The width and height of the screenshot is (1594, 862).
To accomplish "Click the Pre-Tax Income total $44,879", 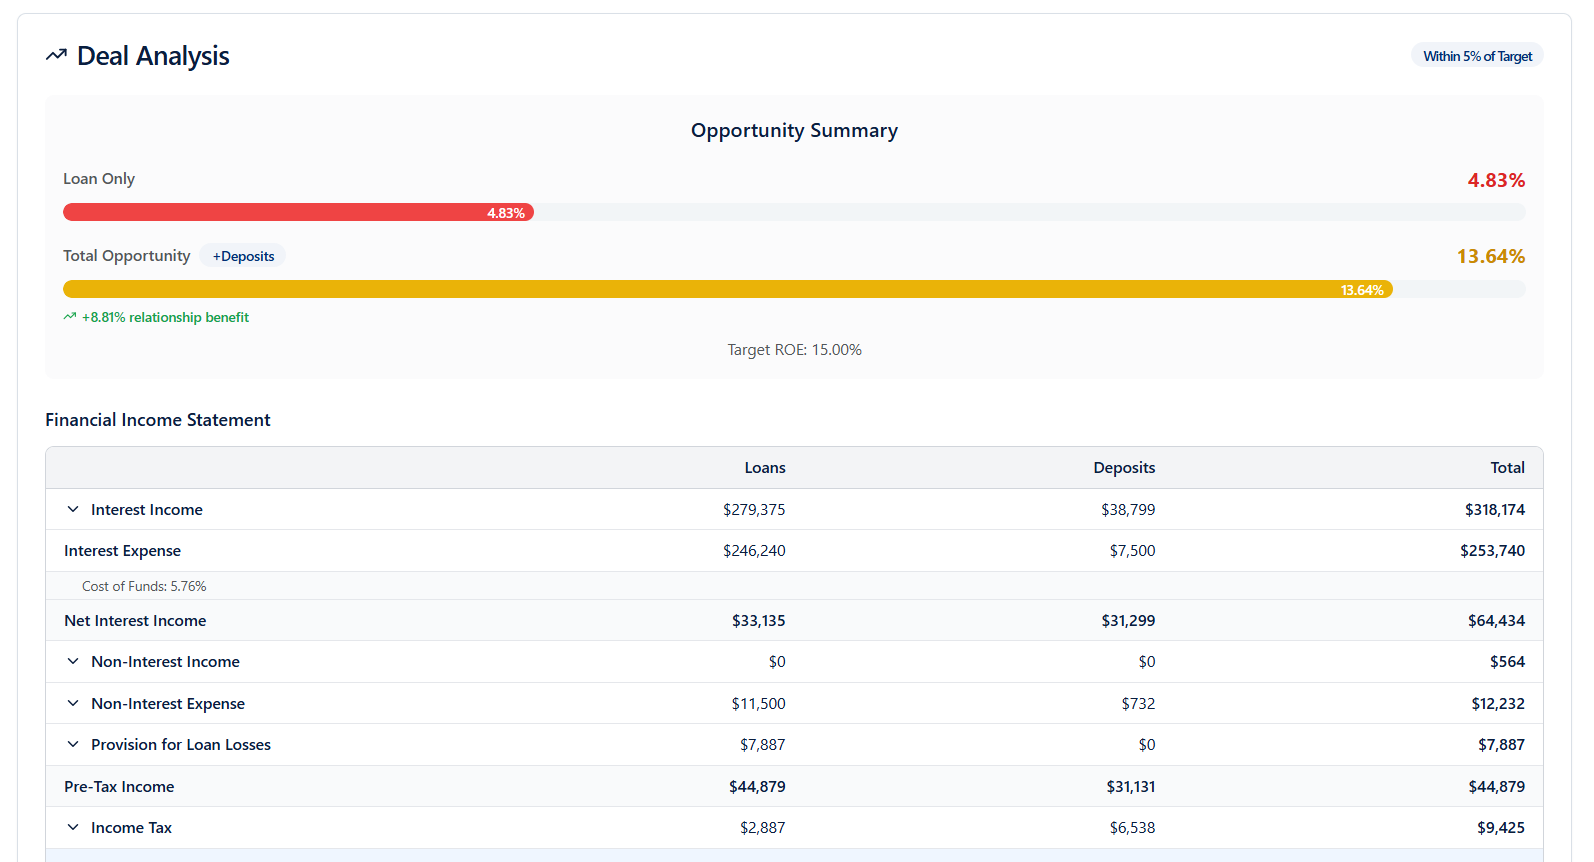I will (x=1496, y=787).
